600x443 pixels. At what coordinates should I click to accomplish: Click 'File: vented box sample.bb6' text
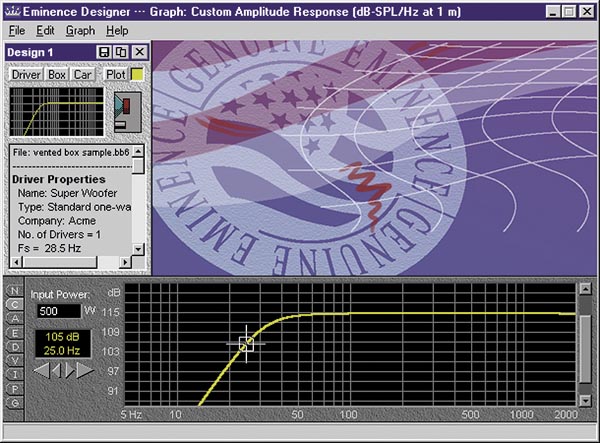[71, 152]
